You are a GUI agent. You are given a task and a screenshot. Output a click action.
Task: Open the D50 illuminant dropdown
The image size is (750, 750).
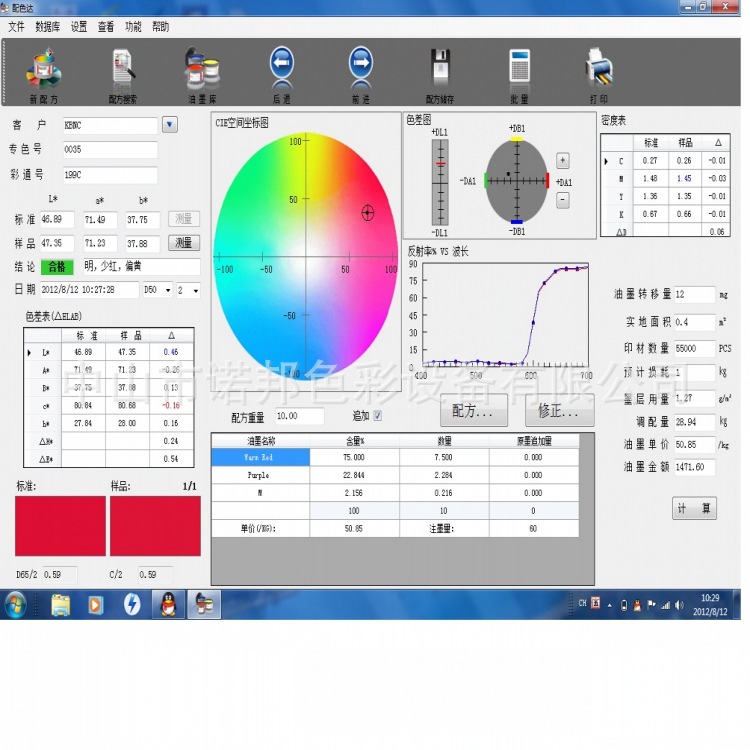(167, 290)
